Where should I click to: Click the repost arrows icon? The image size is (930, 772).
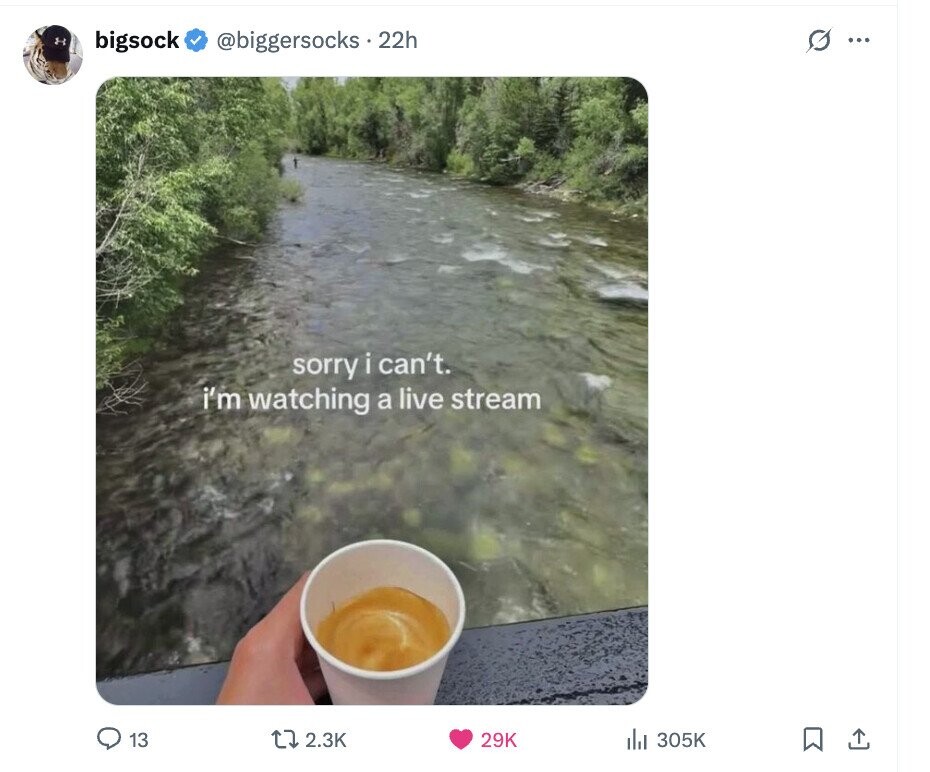point(285,739)
